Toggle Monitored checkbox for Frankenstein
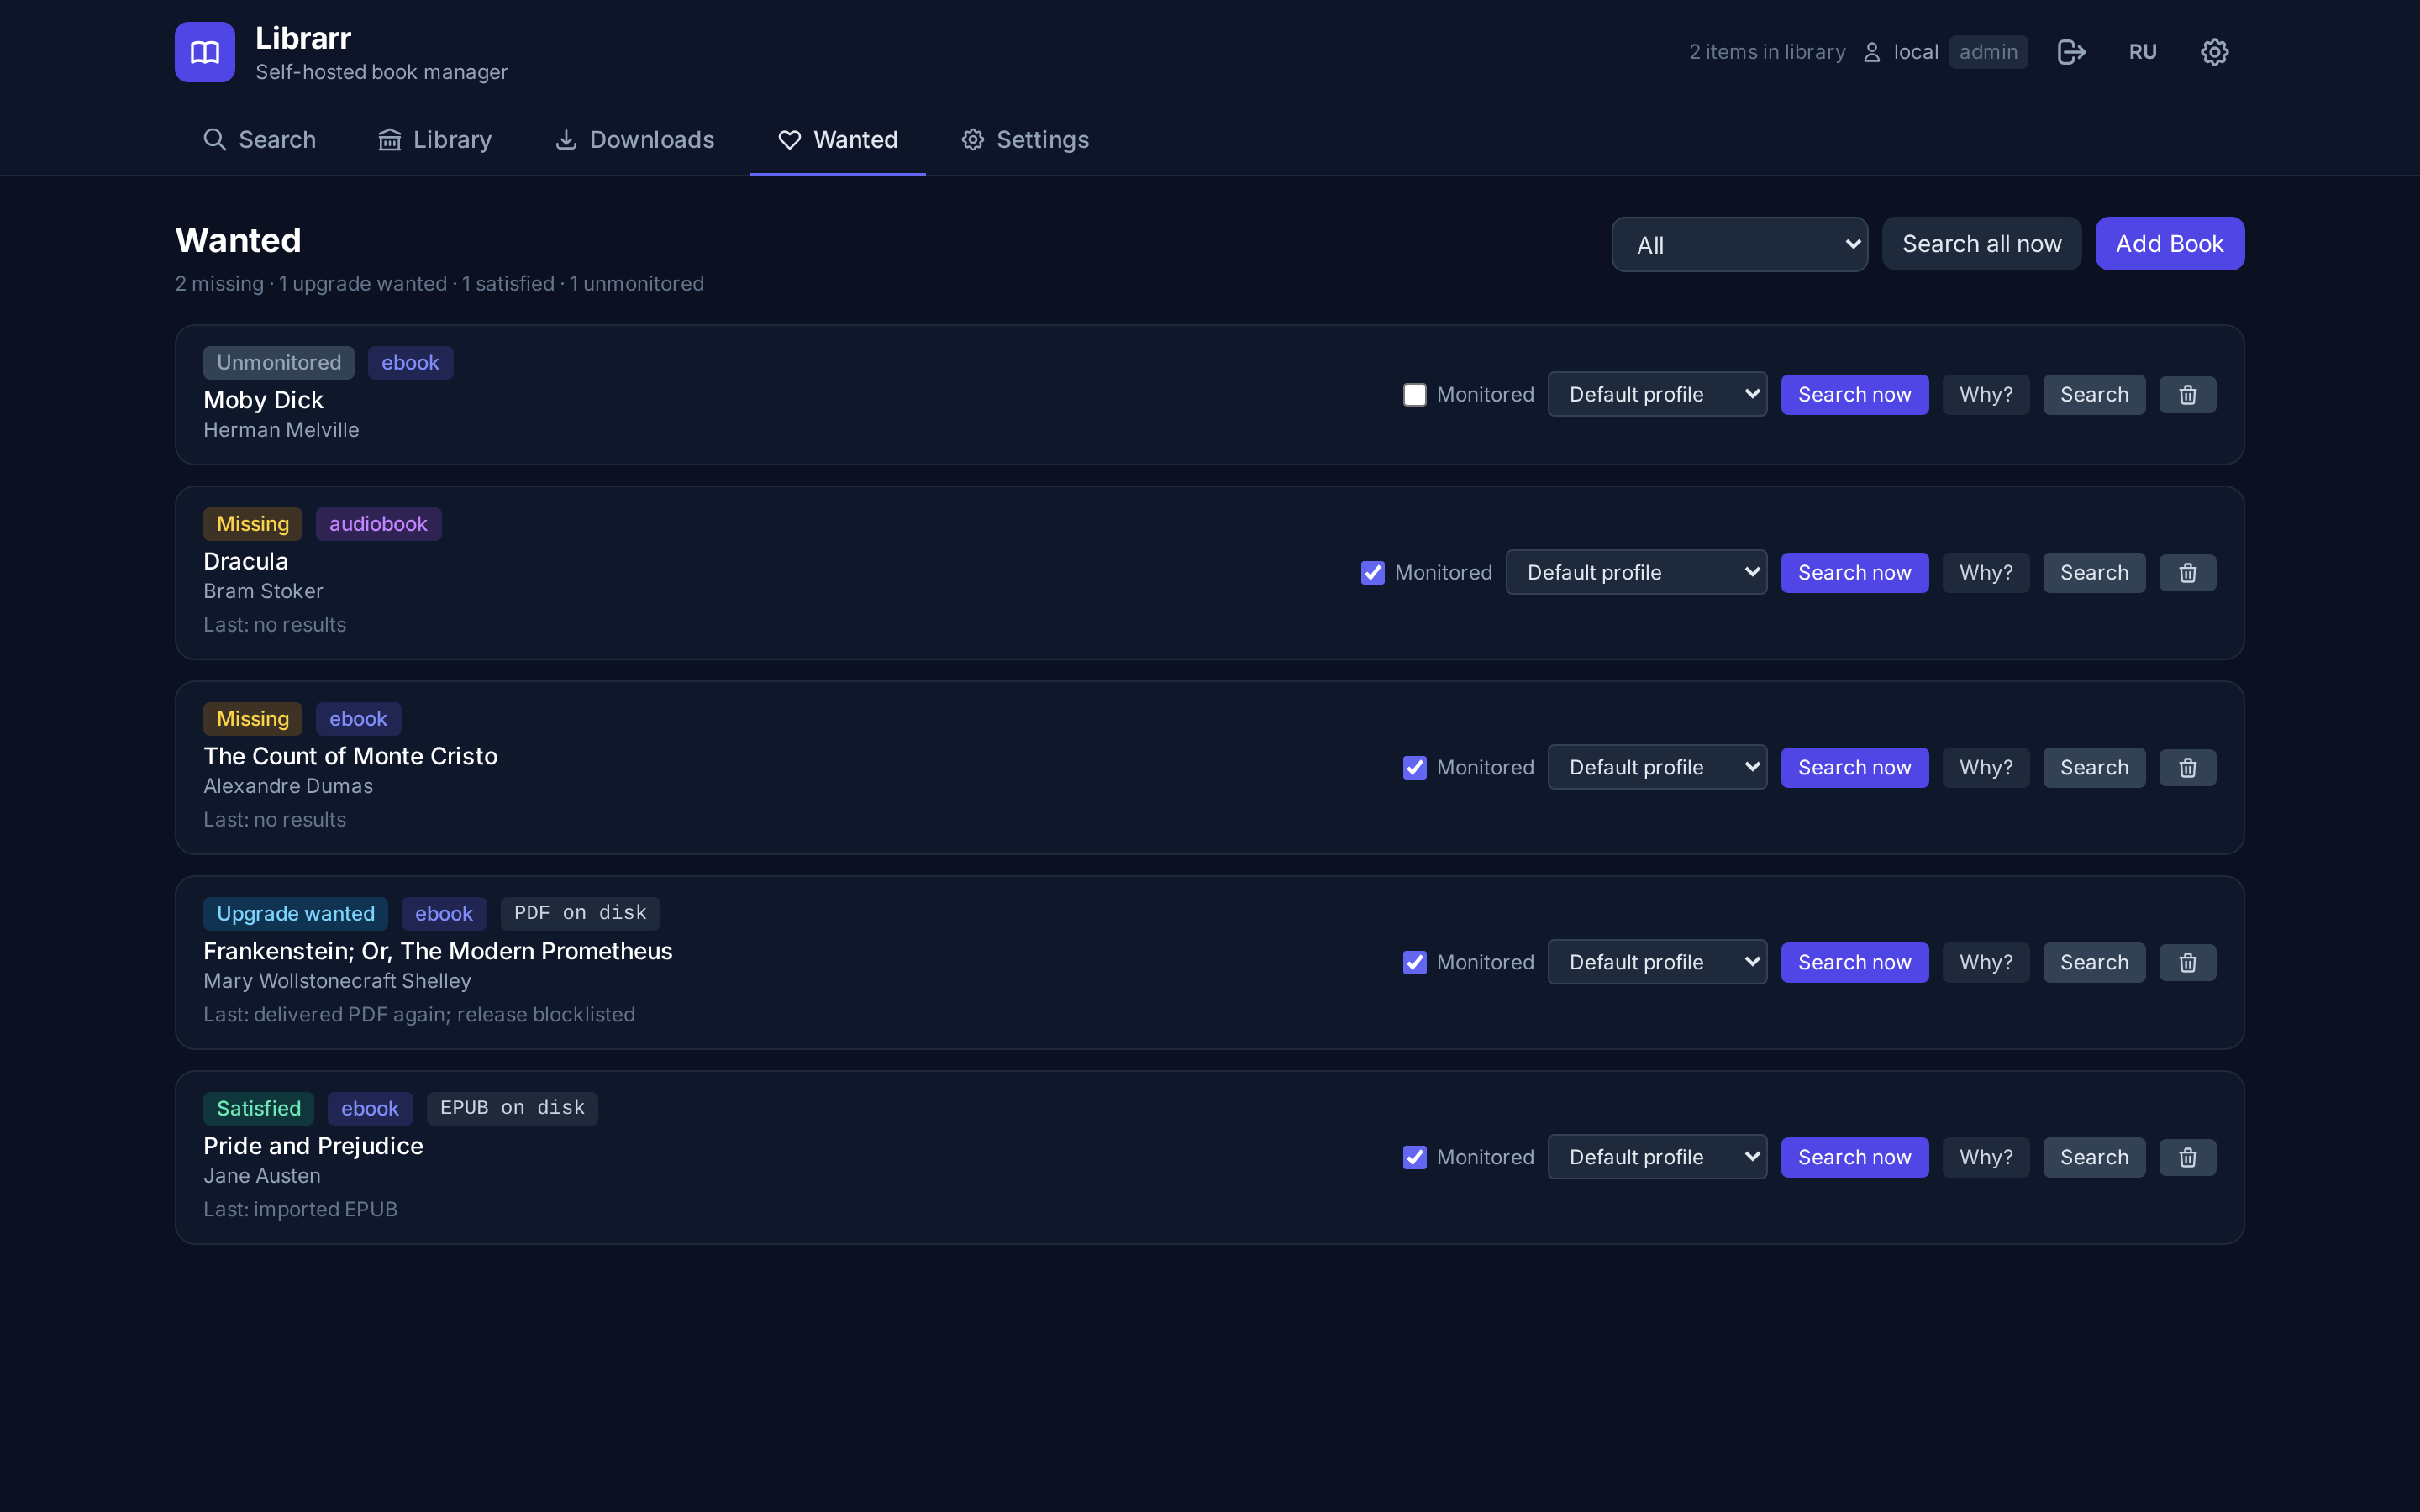This screenshot has width=2420, height=1512. [1414, 963]
